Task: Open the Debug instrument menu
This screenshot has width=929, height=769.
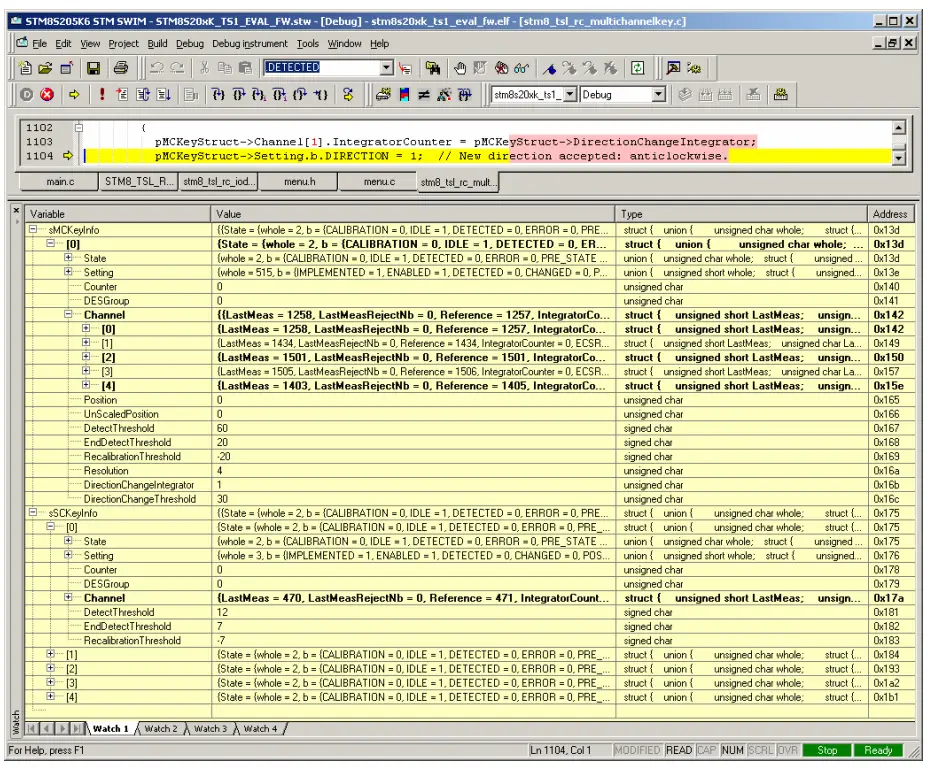Action: (x=249, y=44)
